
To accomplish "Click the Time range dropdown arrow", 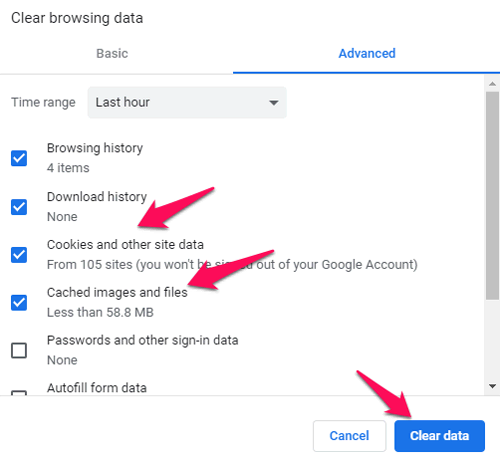I will [274, 103].
